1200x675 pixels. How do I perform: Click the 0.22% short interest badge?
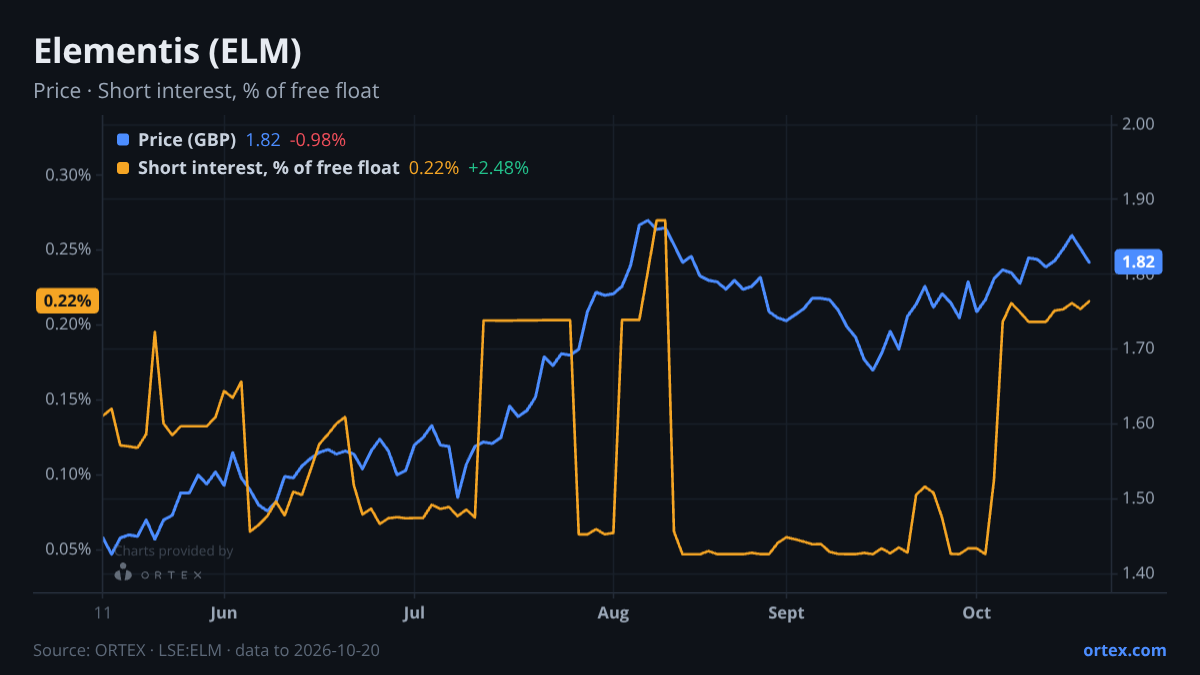(x=67, y=300)
